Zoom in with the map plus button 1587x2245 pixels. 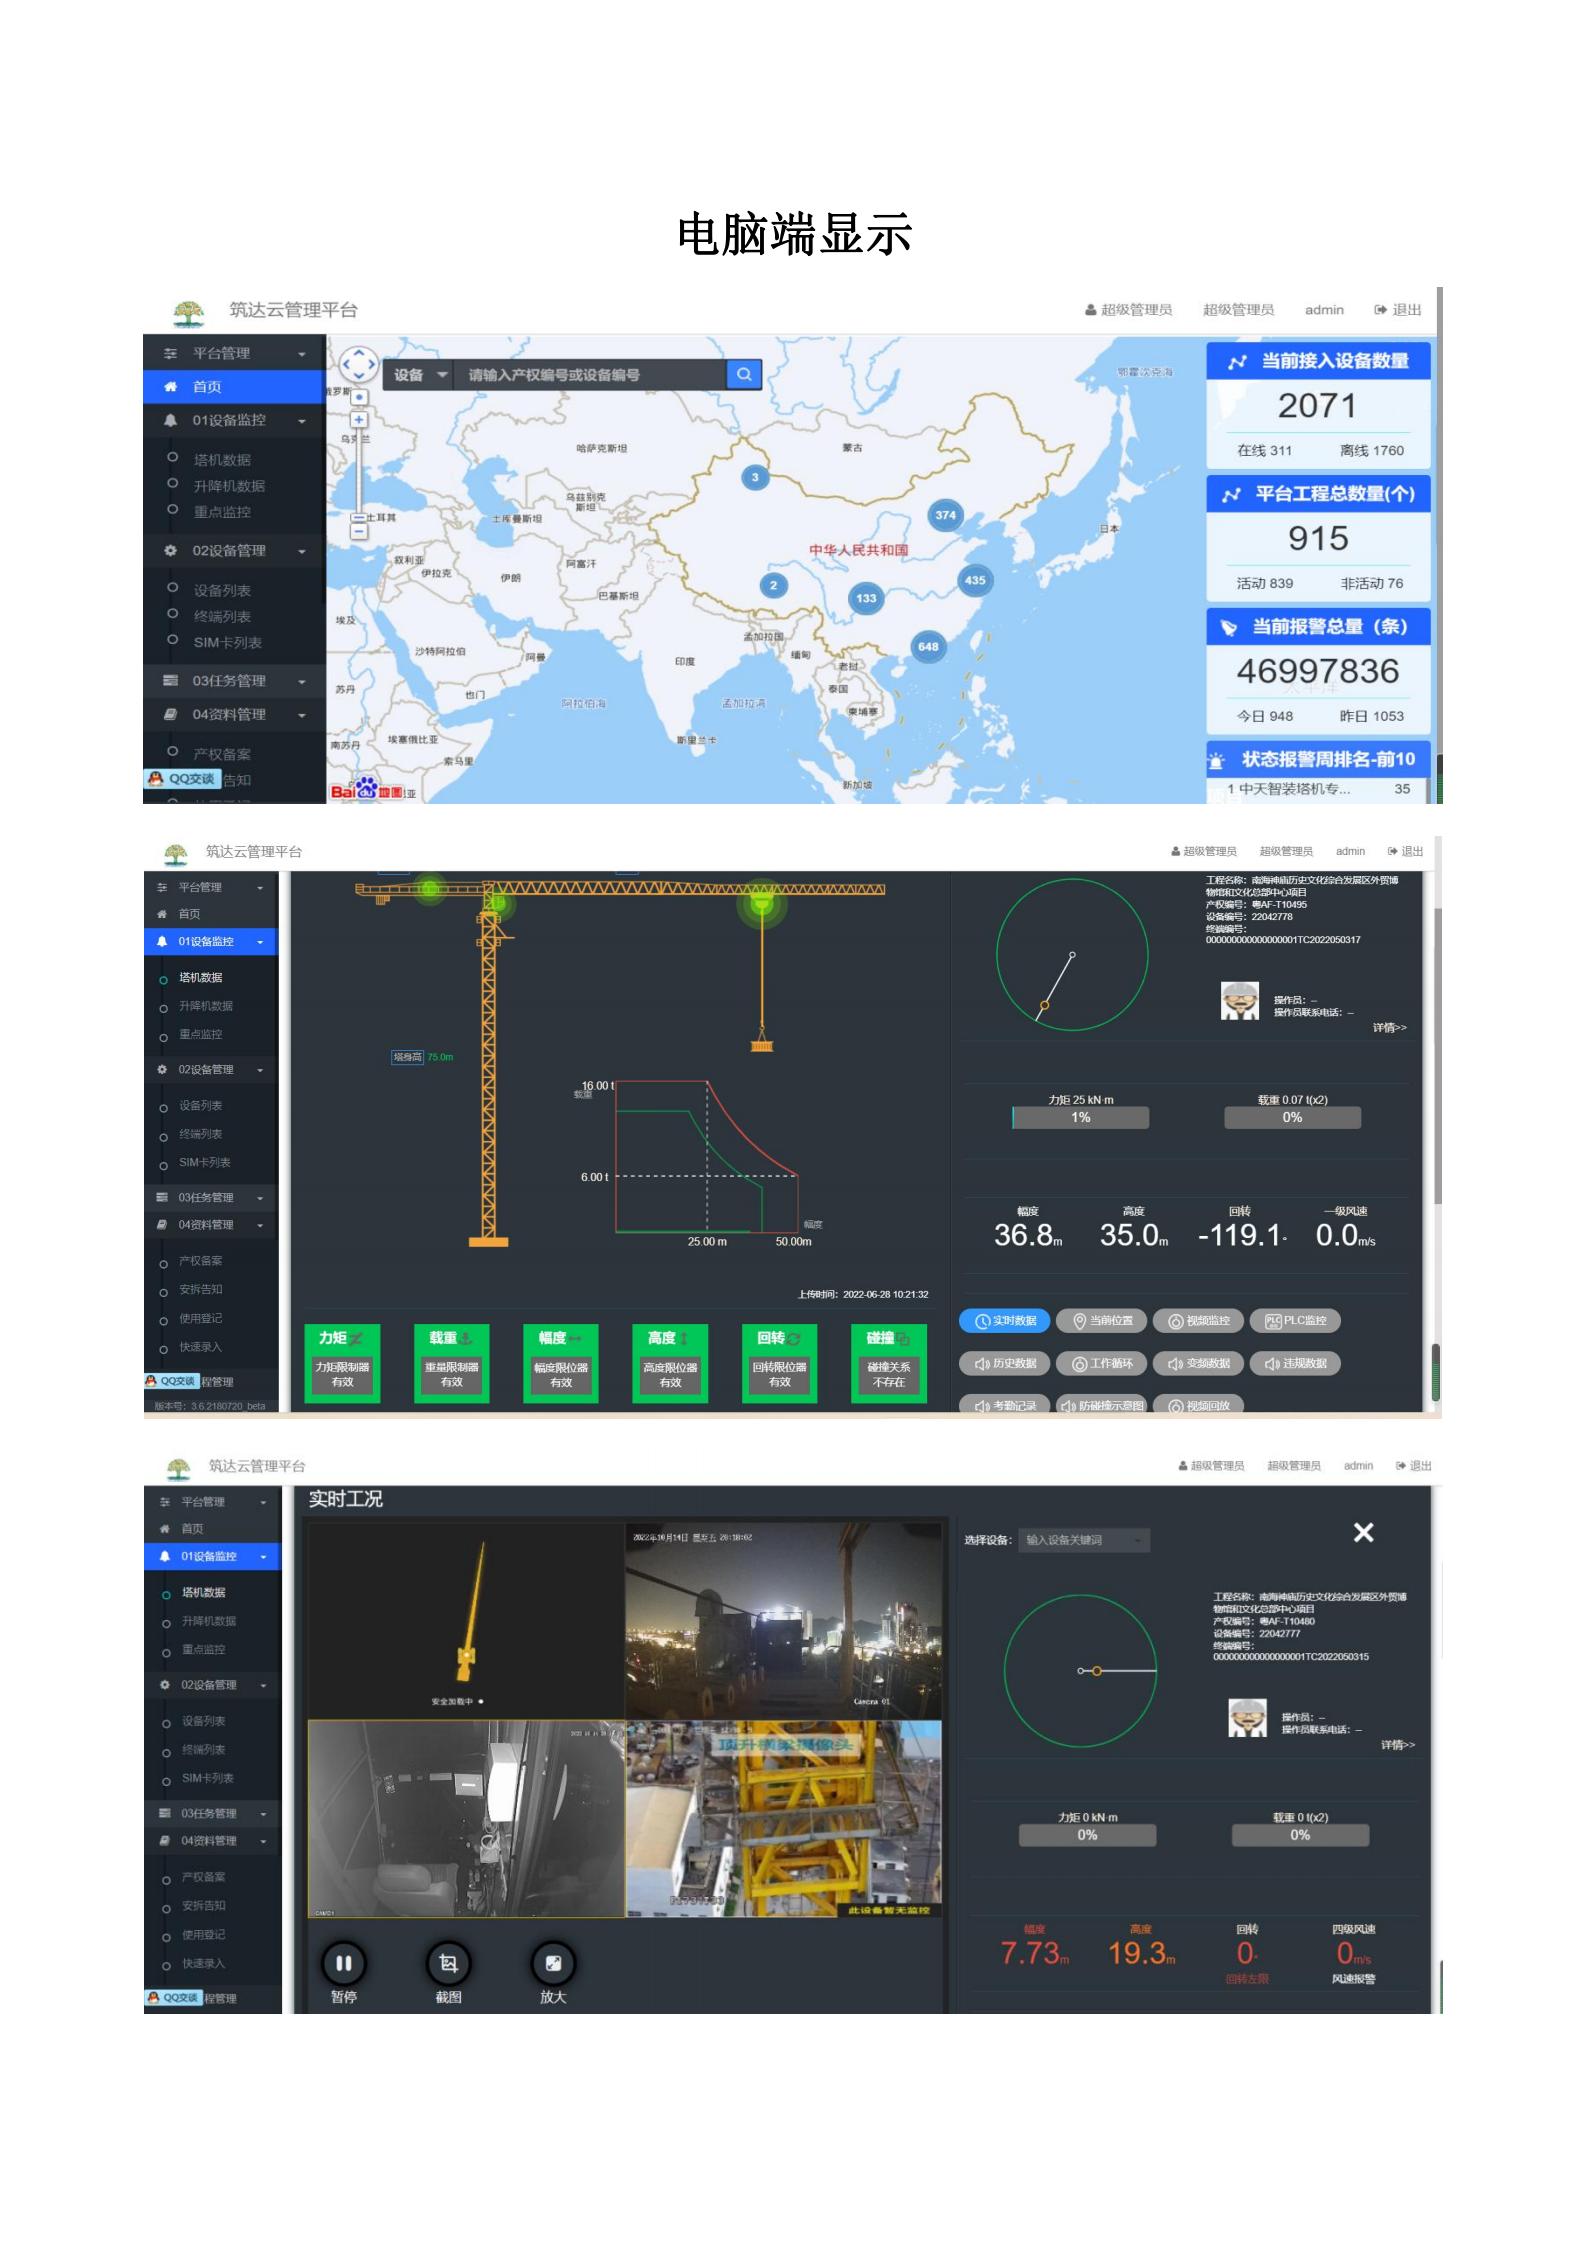[x=359, y=420]
